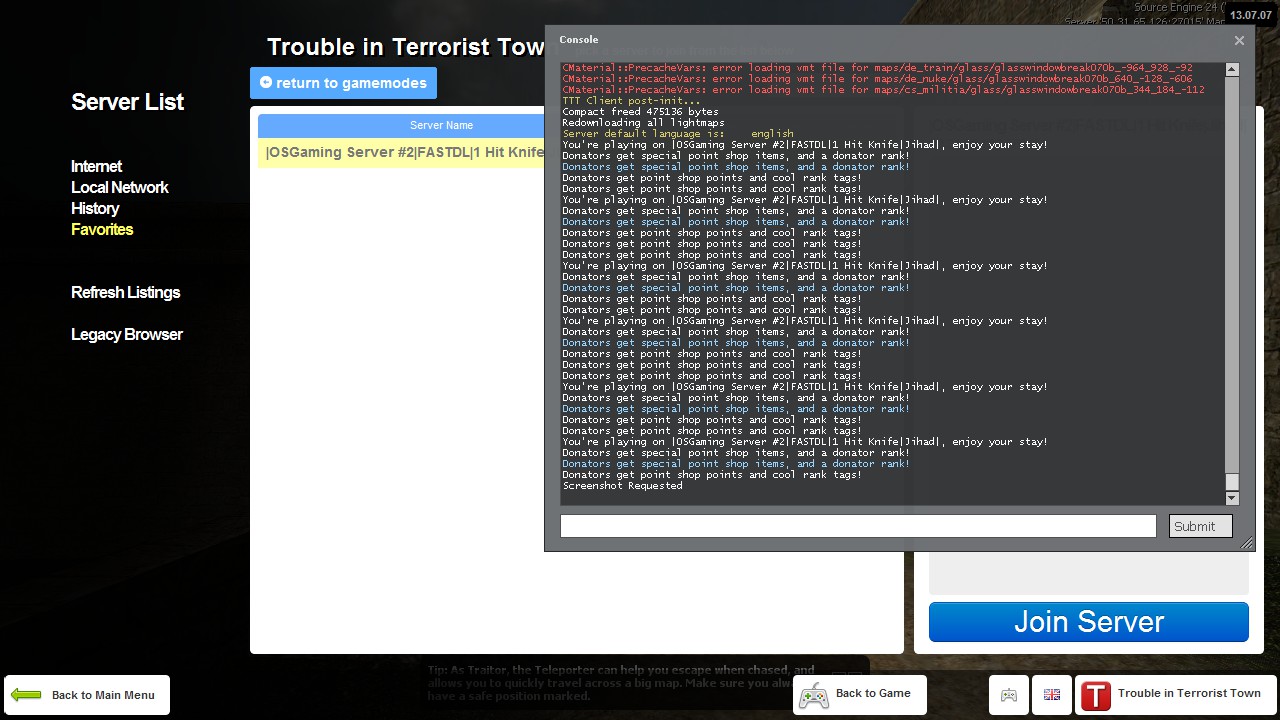Viewport: 1280px width, 720px height.
Task: Open the small gamepad icon button
Action: 1008,695
